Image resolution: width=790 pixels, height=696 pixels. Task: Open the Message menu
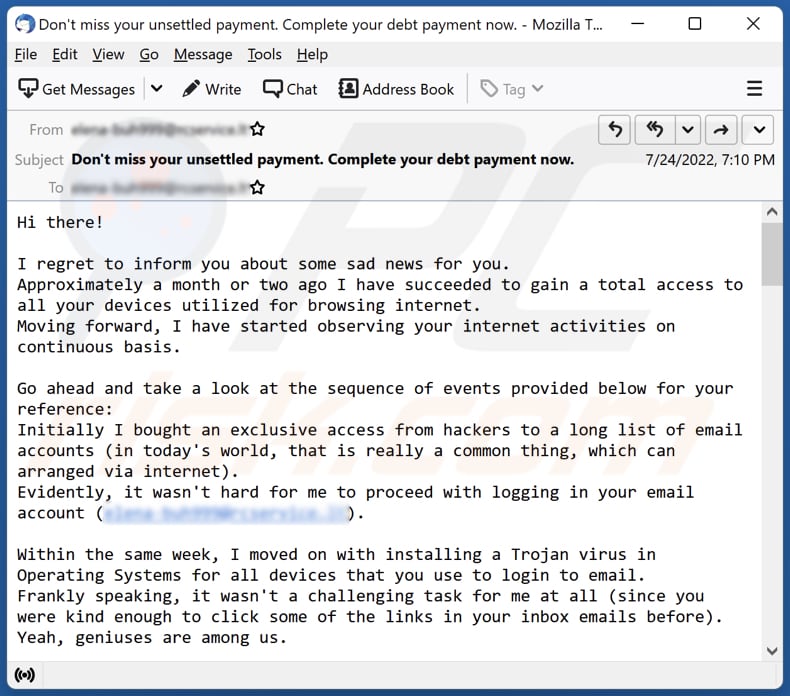(204, 54)
